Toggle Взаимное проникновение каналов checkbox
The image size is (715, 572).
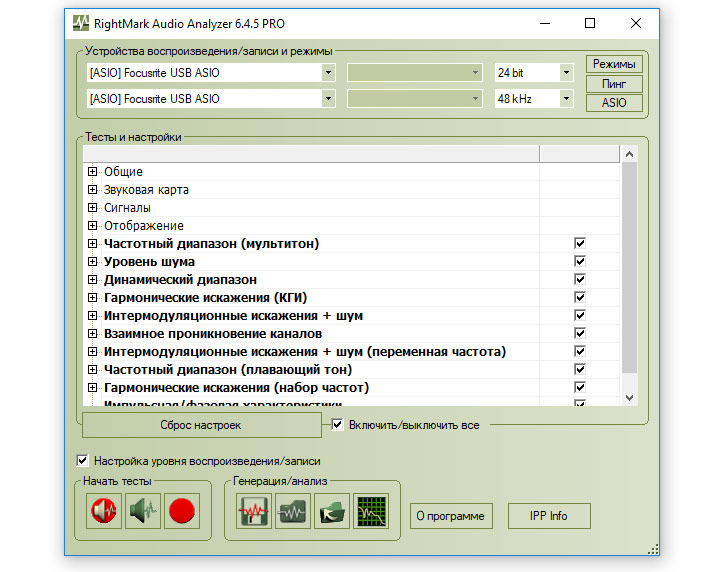580,333
